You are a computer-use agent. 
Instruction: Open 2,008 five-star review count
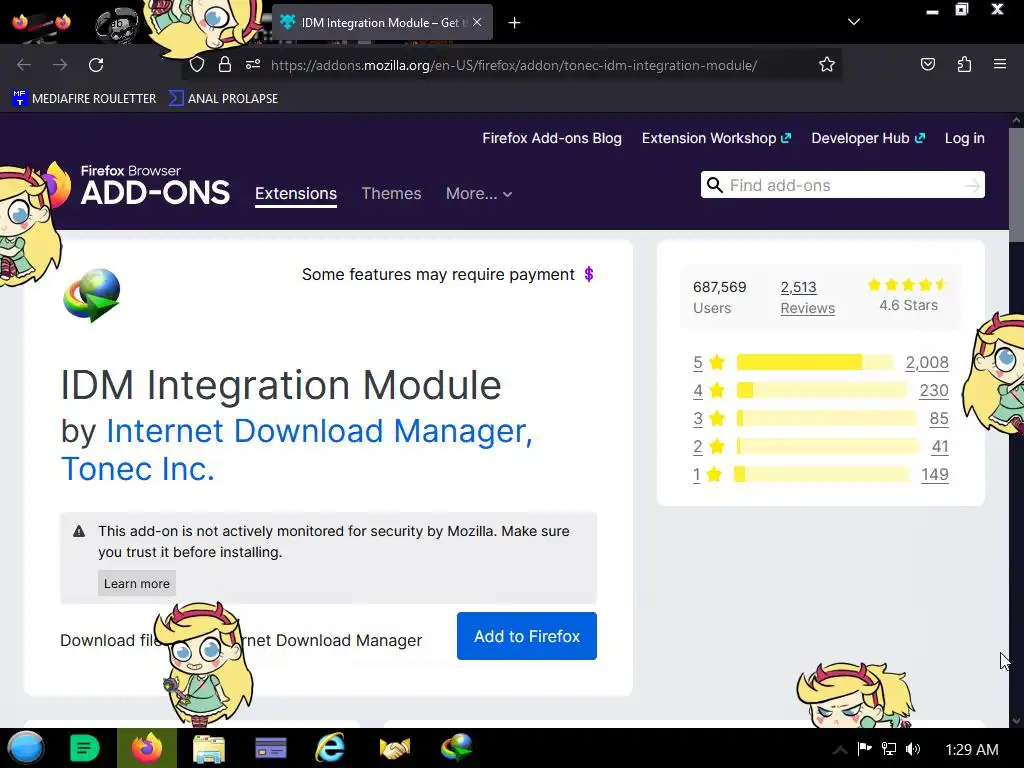[x=927, y=362]
